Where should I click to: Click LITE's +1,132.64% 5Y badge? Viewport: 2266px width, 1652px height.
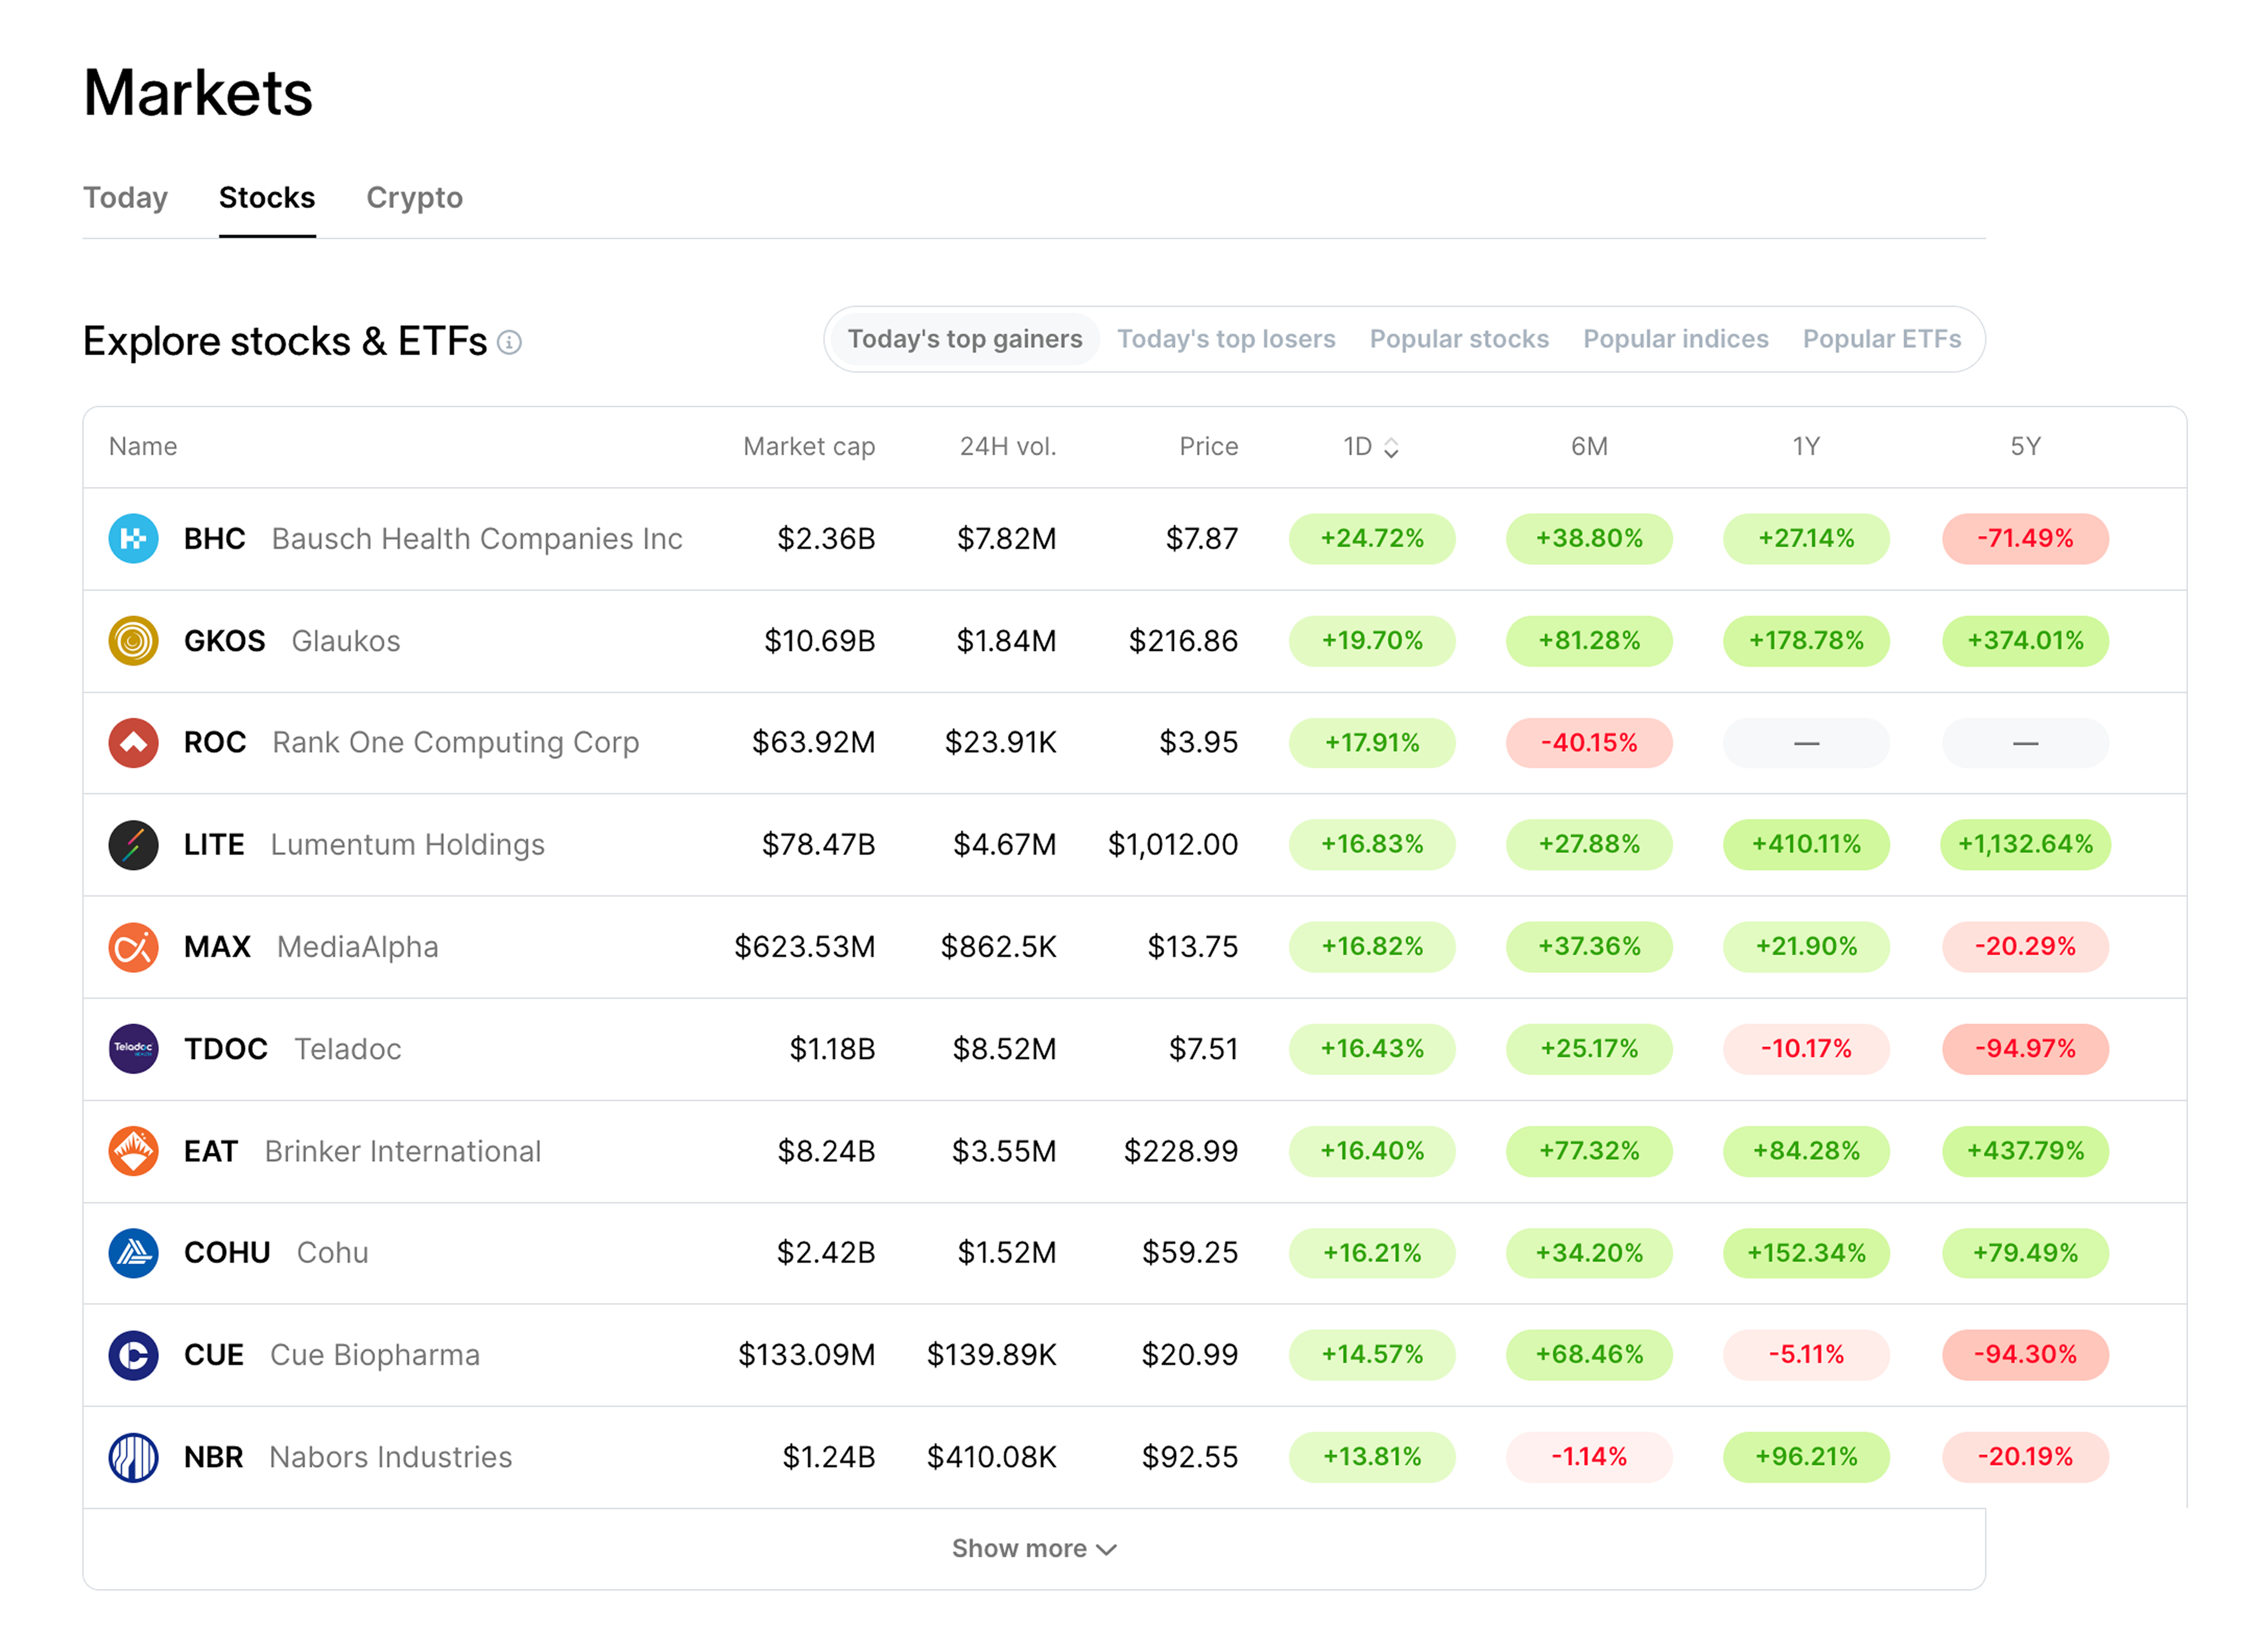click(2025, 845)
